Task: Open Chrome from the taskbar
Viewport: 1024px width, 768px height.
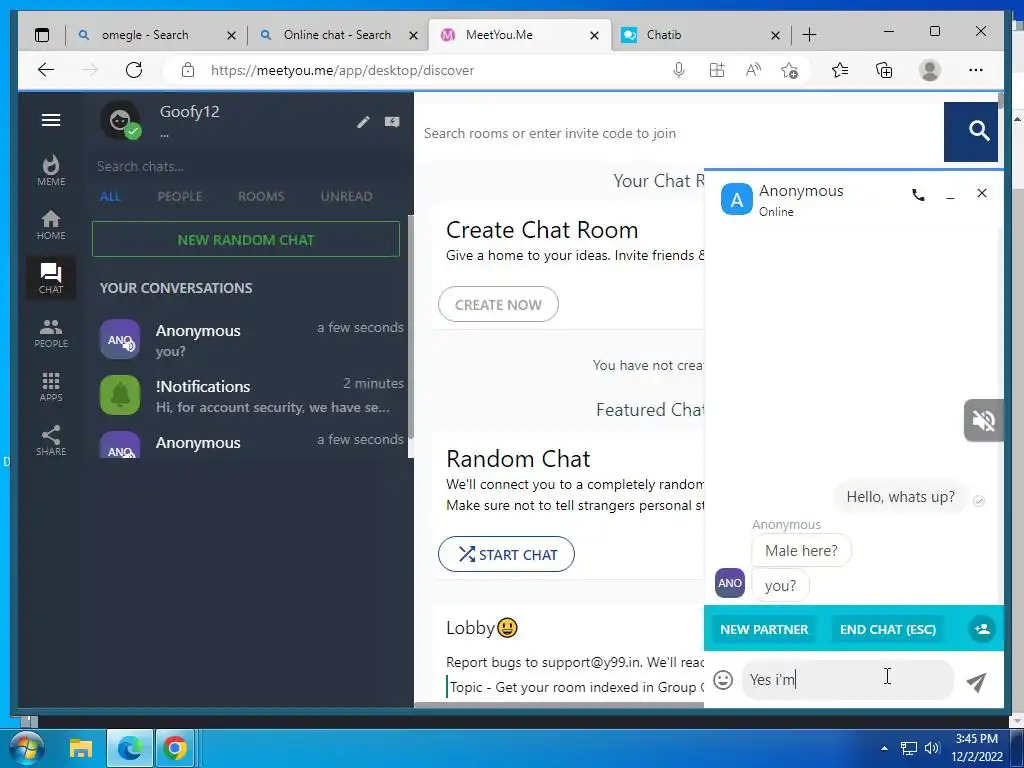Action: point(174,748)
